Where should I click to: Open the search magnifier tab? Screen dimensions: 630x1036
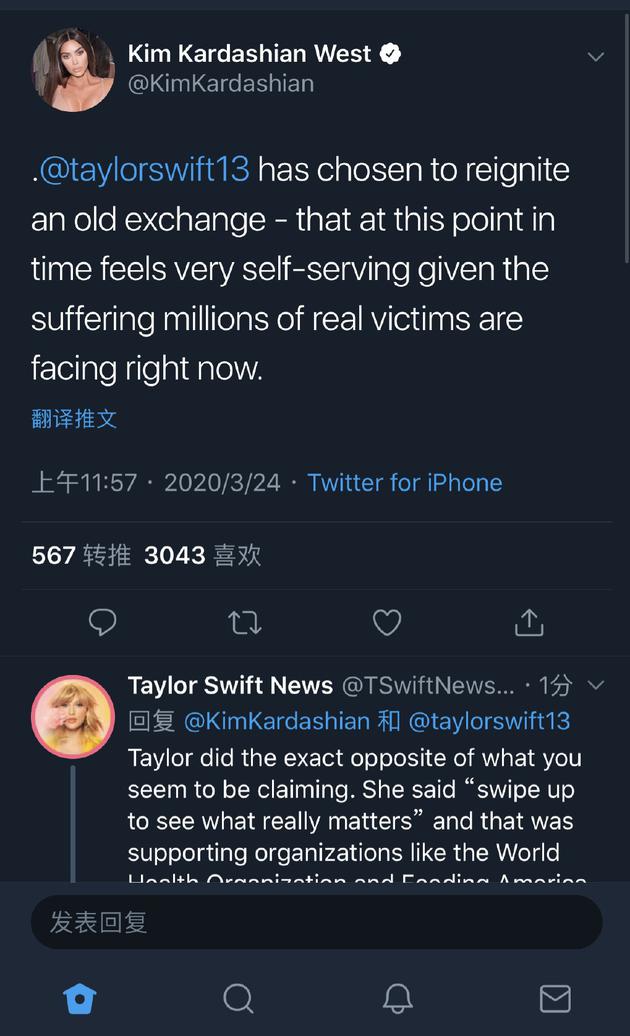tap(238, 998)
